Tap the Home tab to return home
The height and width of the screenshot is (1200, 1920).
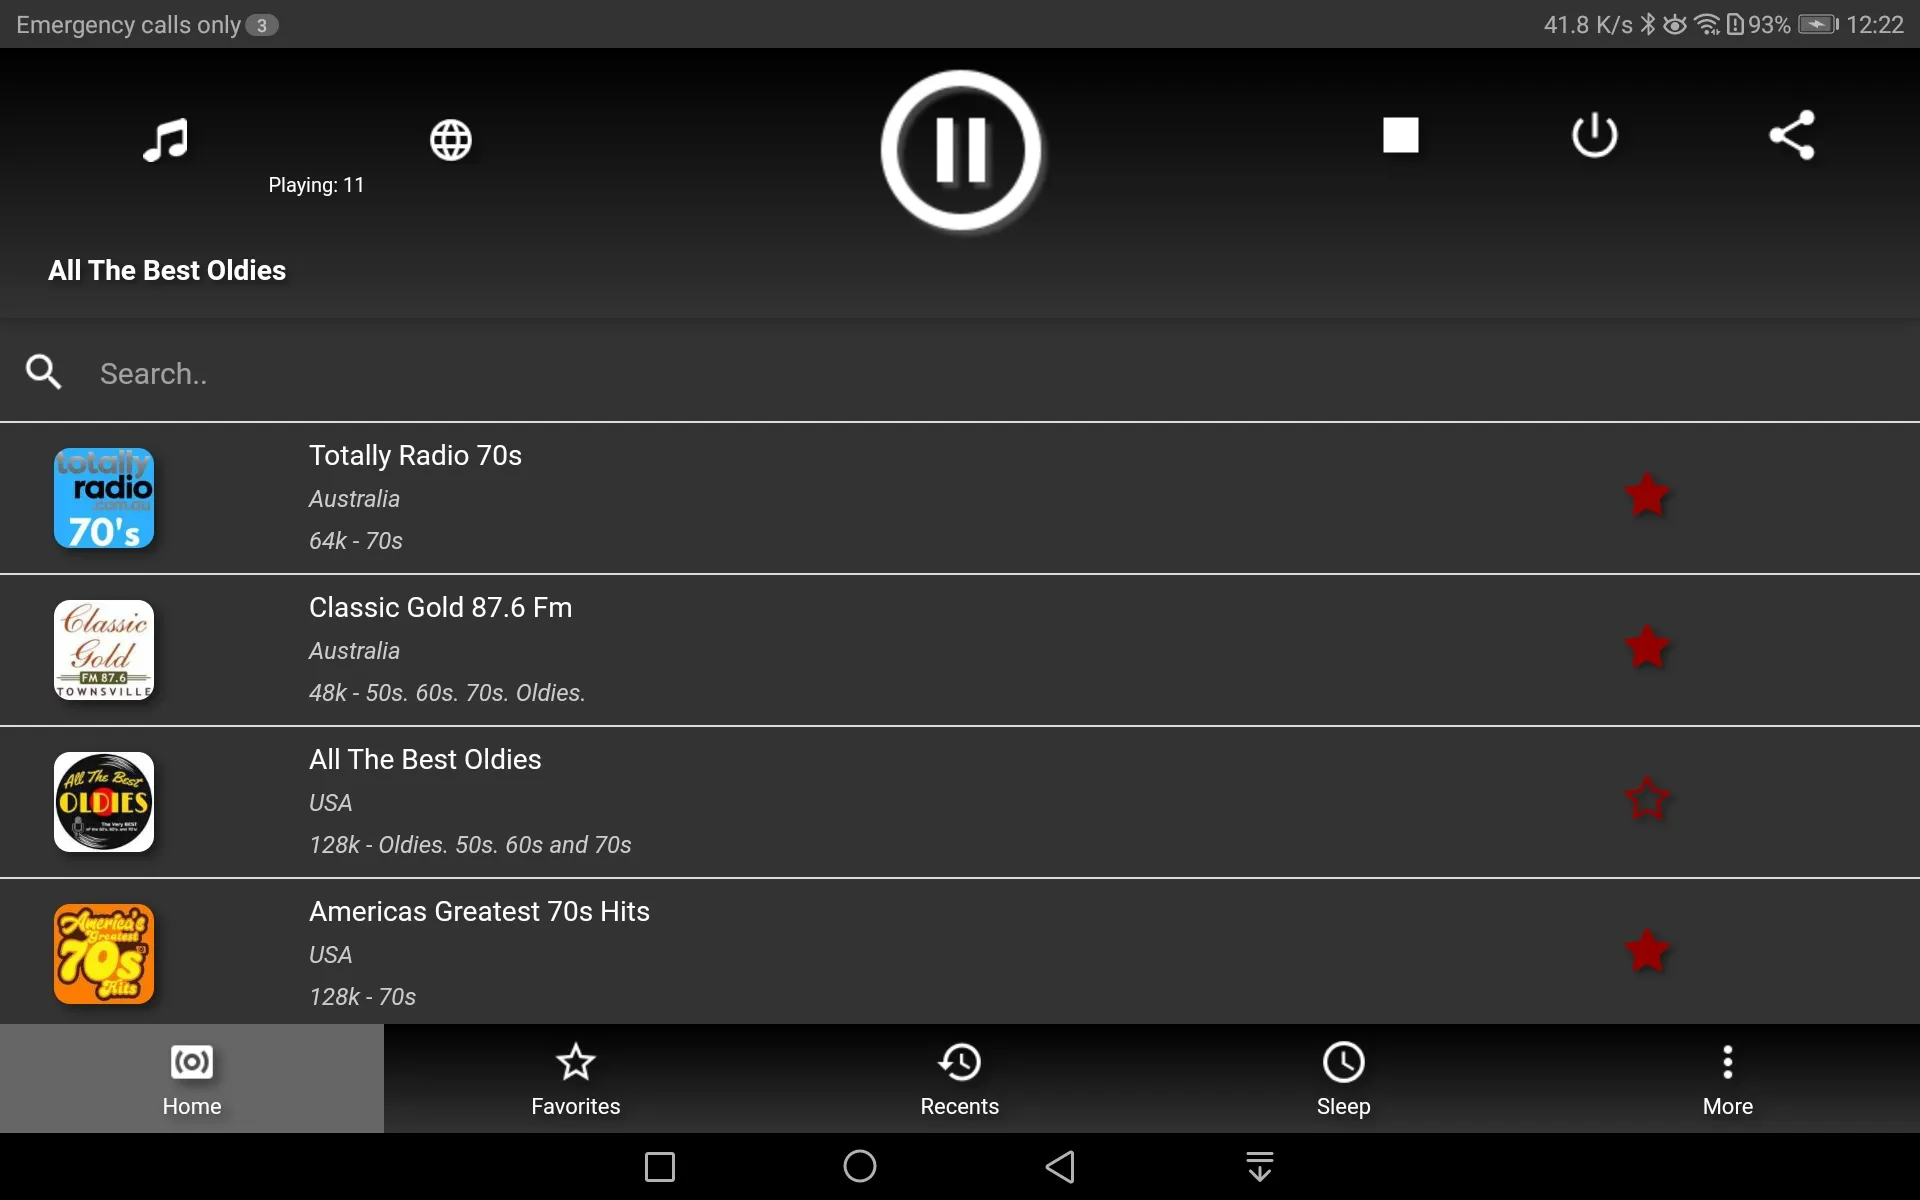tap(192, 1078)
